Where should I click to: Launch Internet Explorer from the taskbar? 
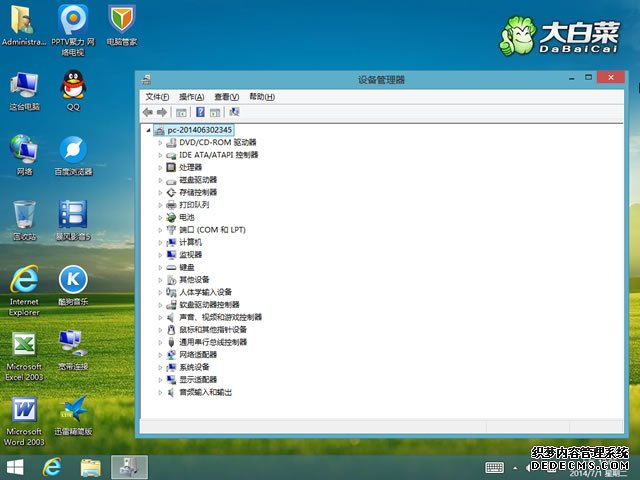pos(53,467)
